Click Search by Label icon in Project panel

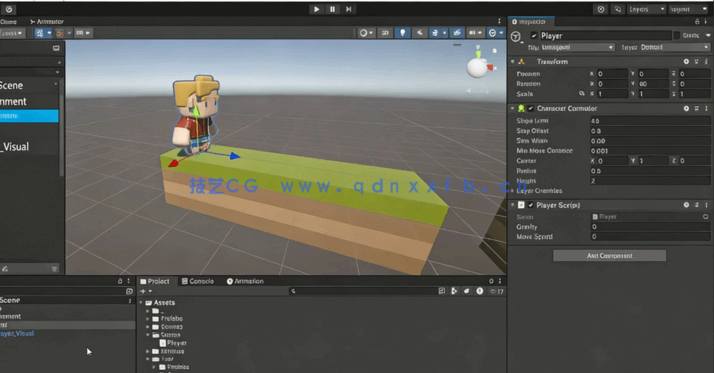(467, 291)
